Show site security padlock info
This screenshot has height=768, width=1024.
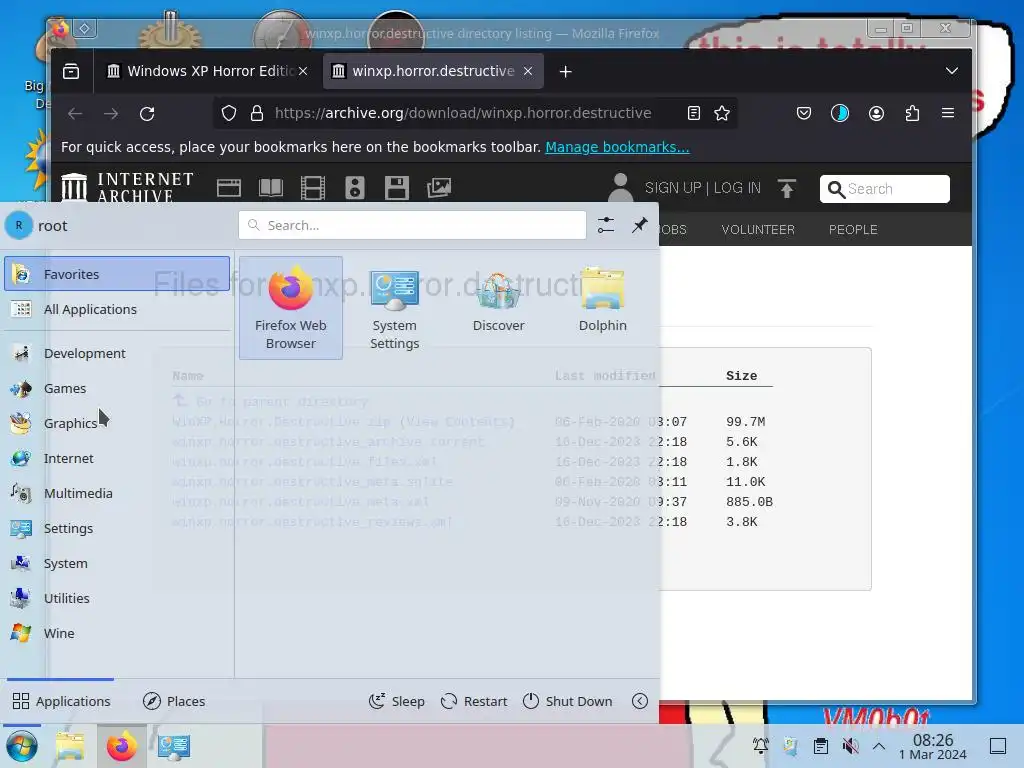257,114
